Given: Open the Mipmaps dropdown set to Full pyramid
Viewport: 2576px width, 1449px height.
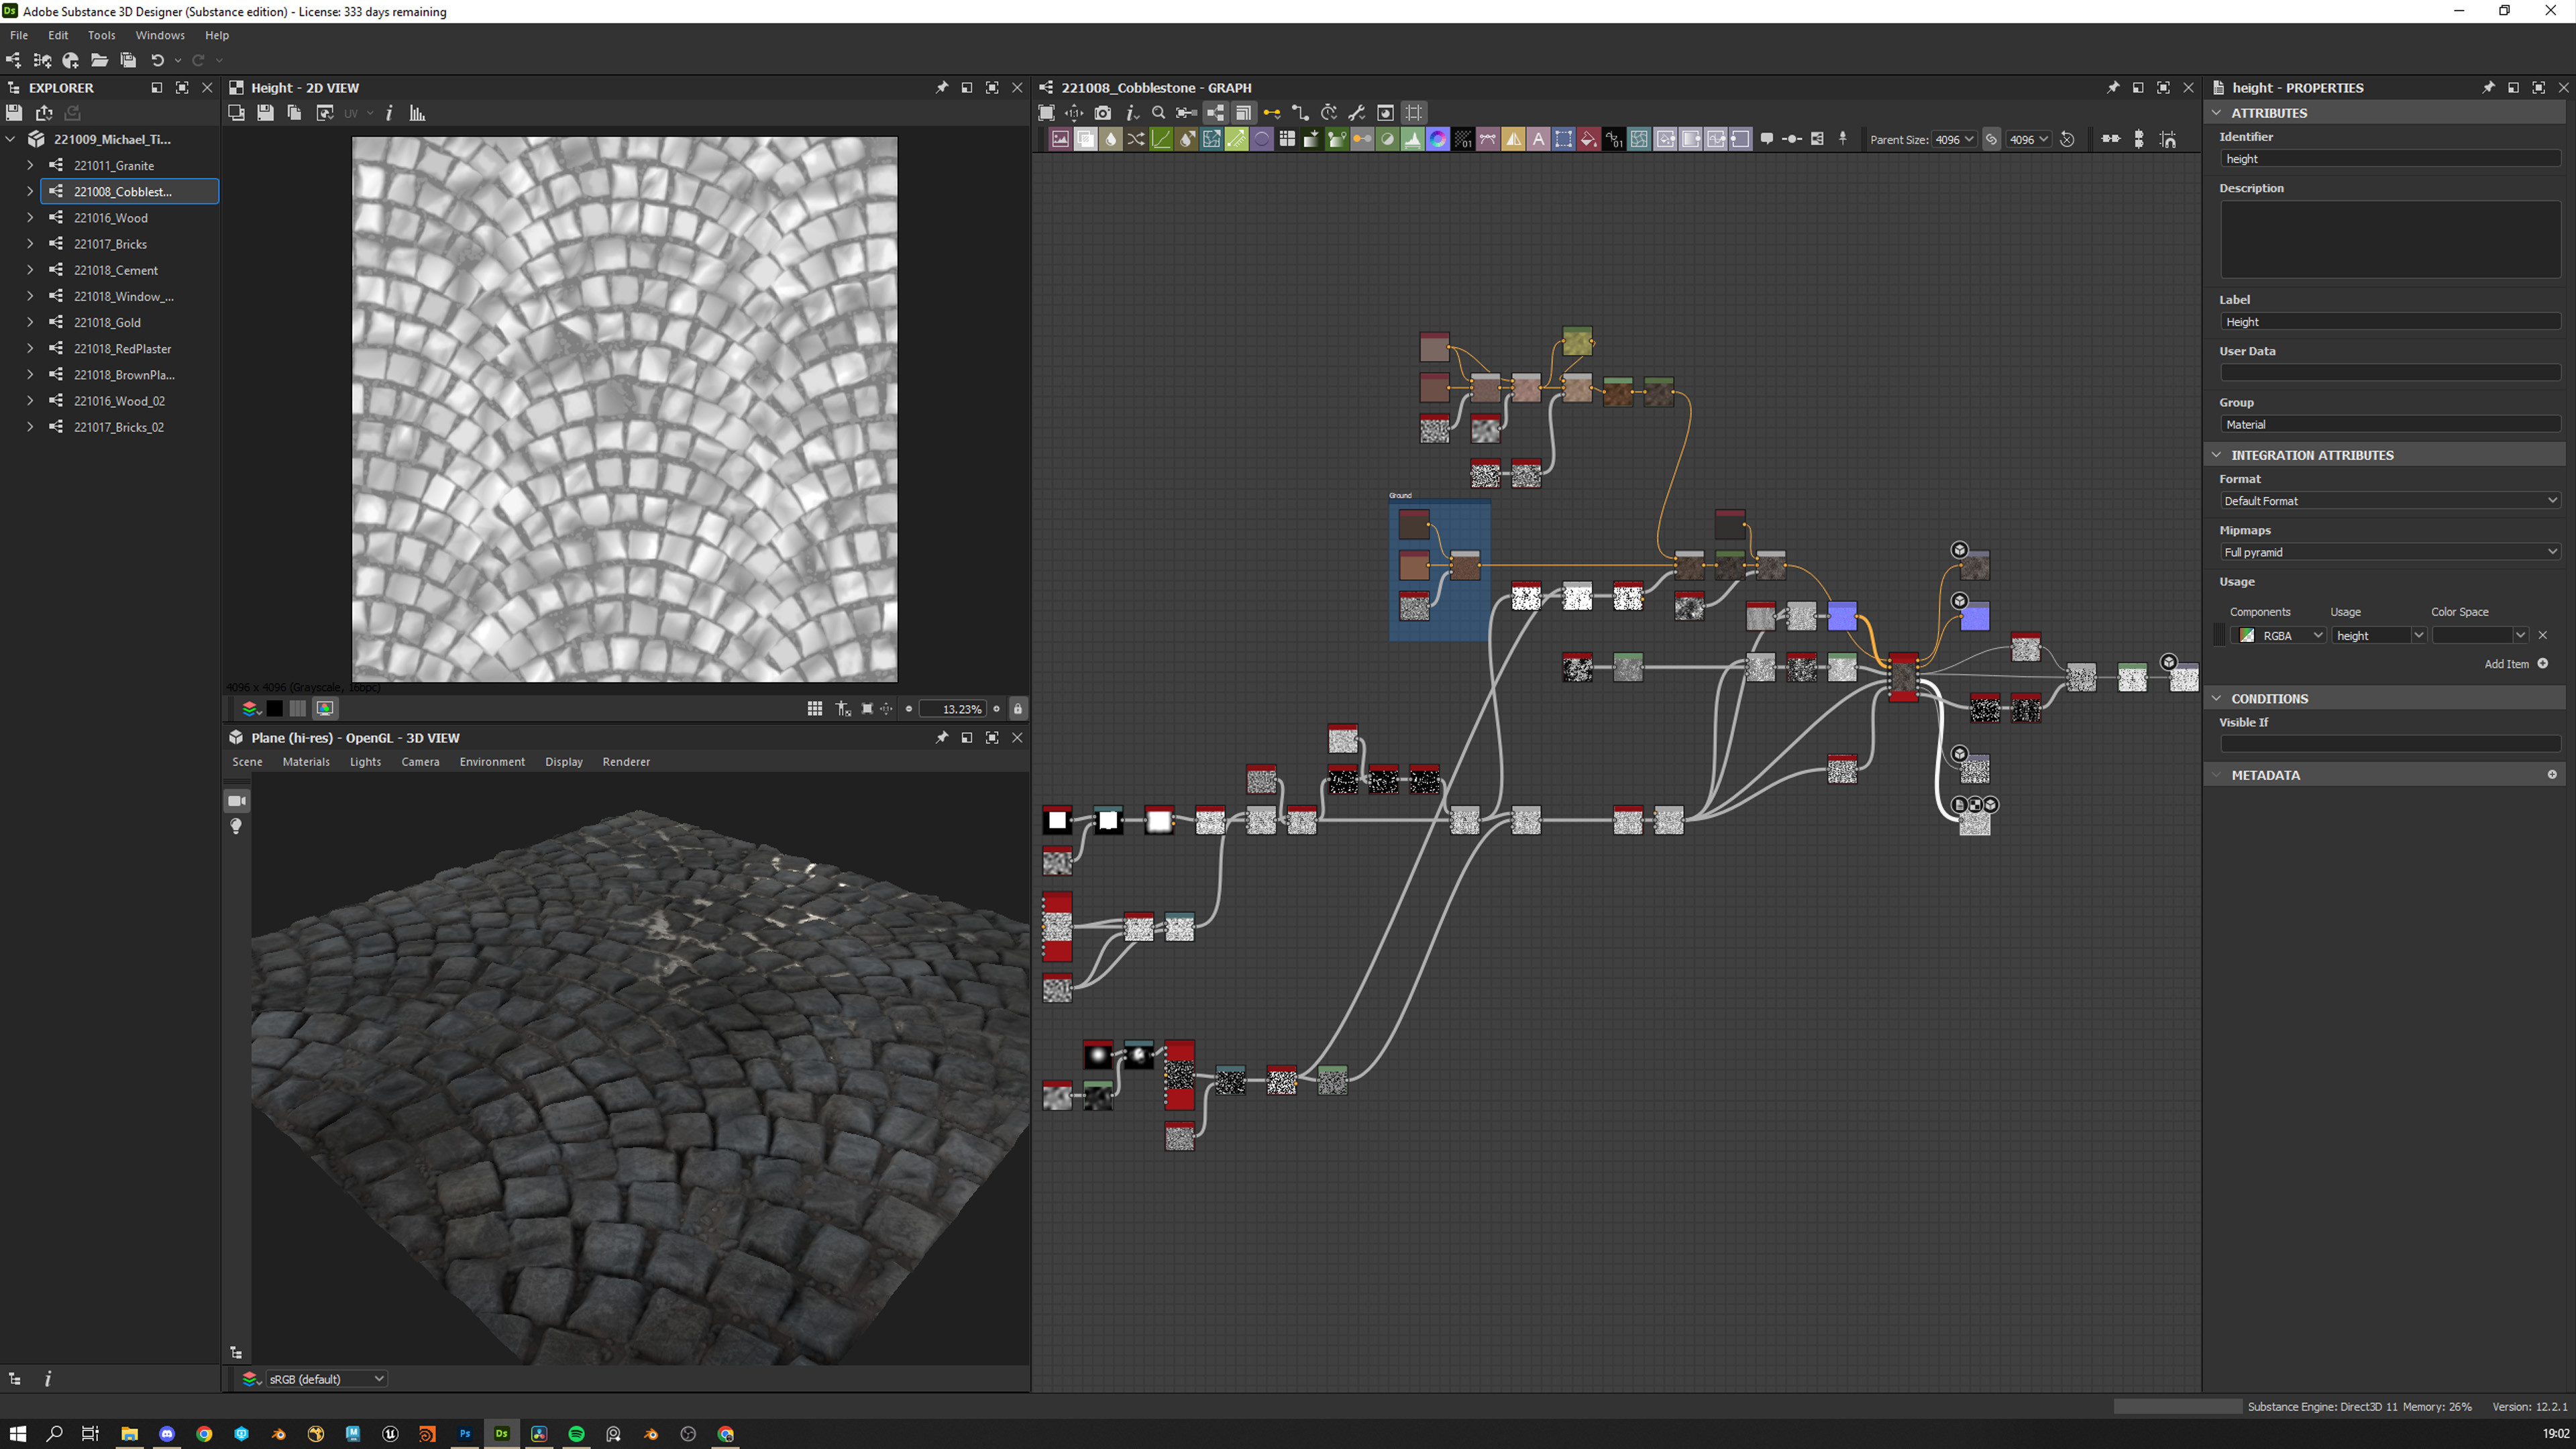Looking at the screenshot, I should pos(2388,552).
